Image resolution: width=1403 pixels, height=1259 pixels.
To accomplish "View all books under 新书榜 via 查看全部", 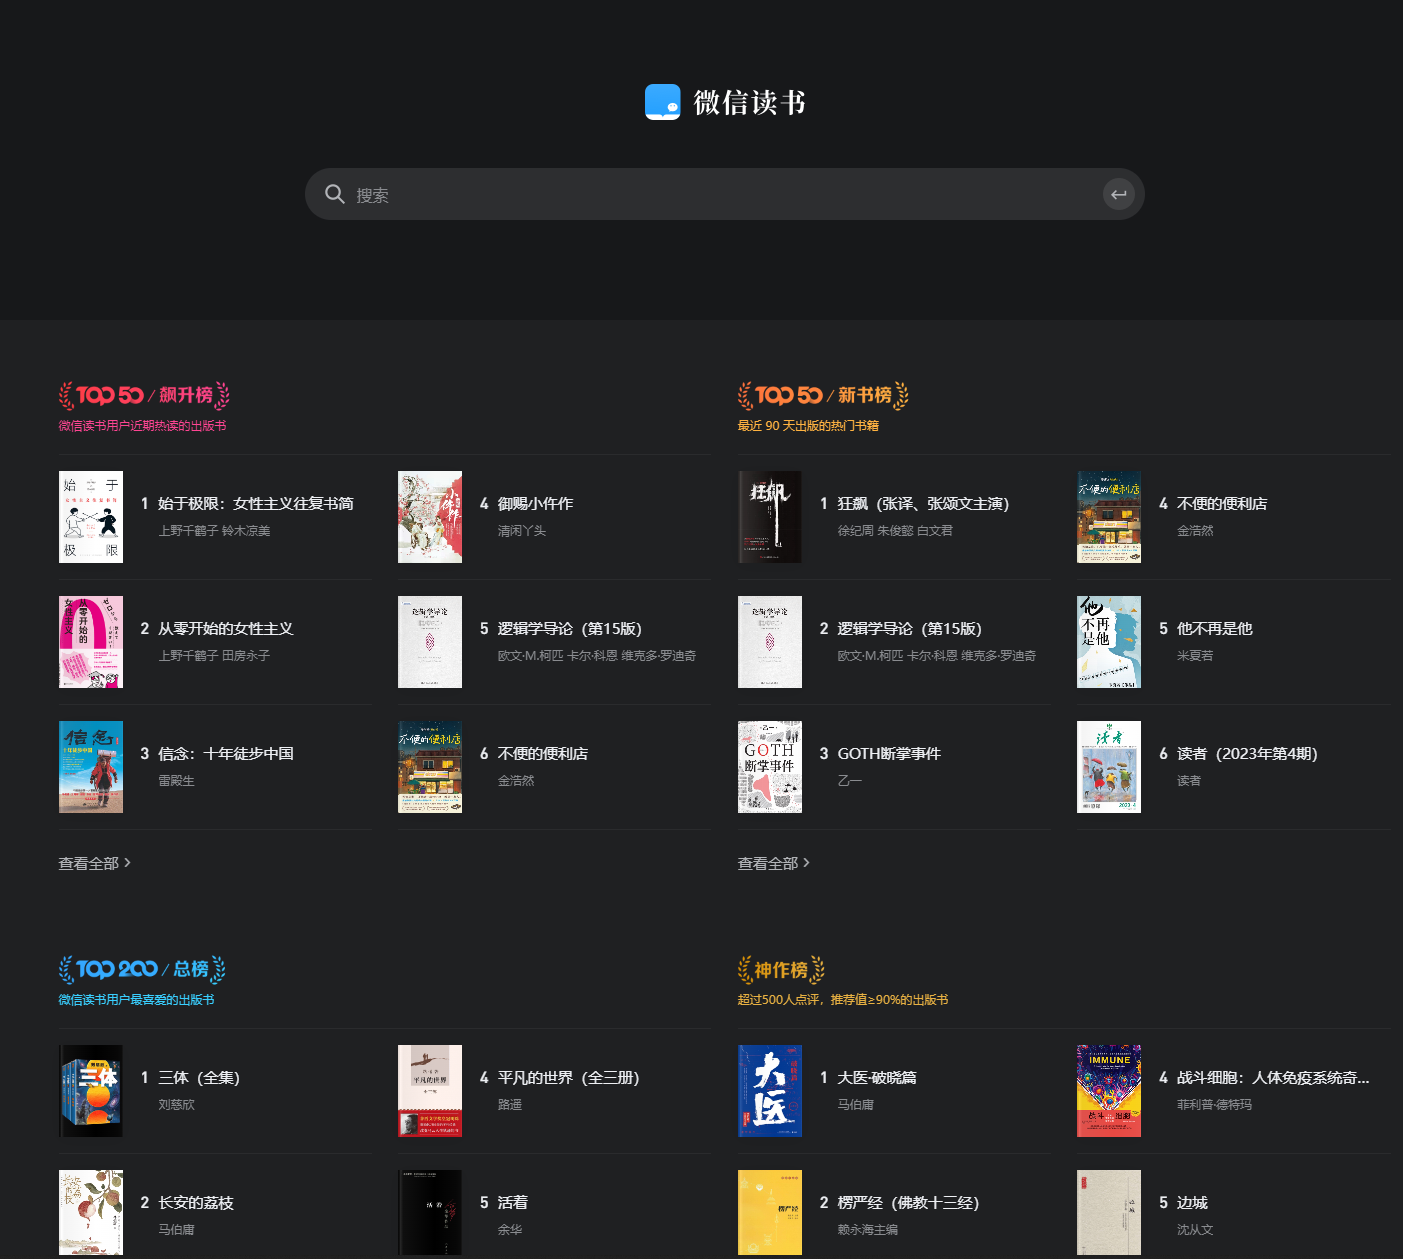I will 774,863.
